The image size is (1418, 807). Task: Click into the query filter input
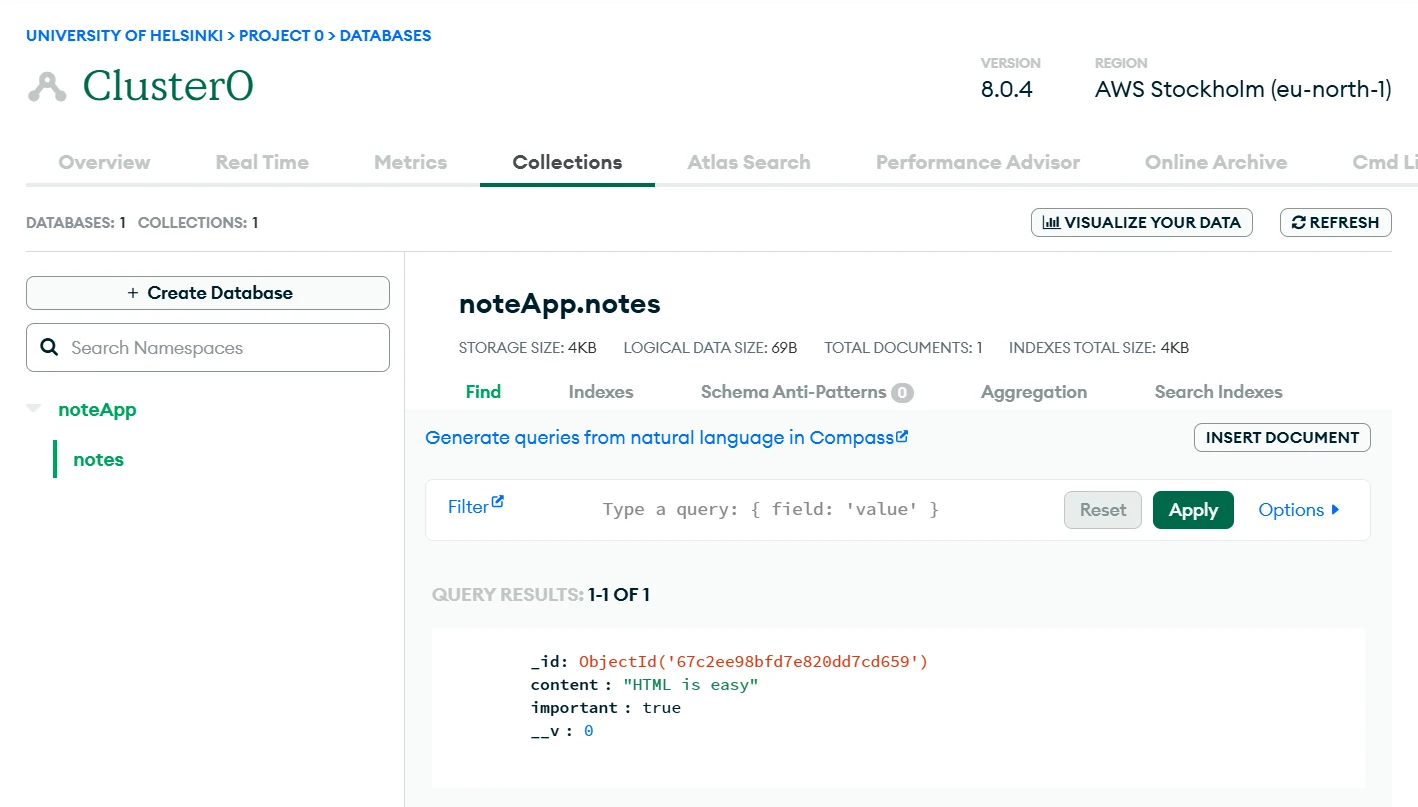coord(771,510)
